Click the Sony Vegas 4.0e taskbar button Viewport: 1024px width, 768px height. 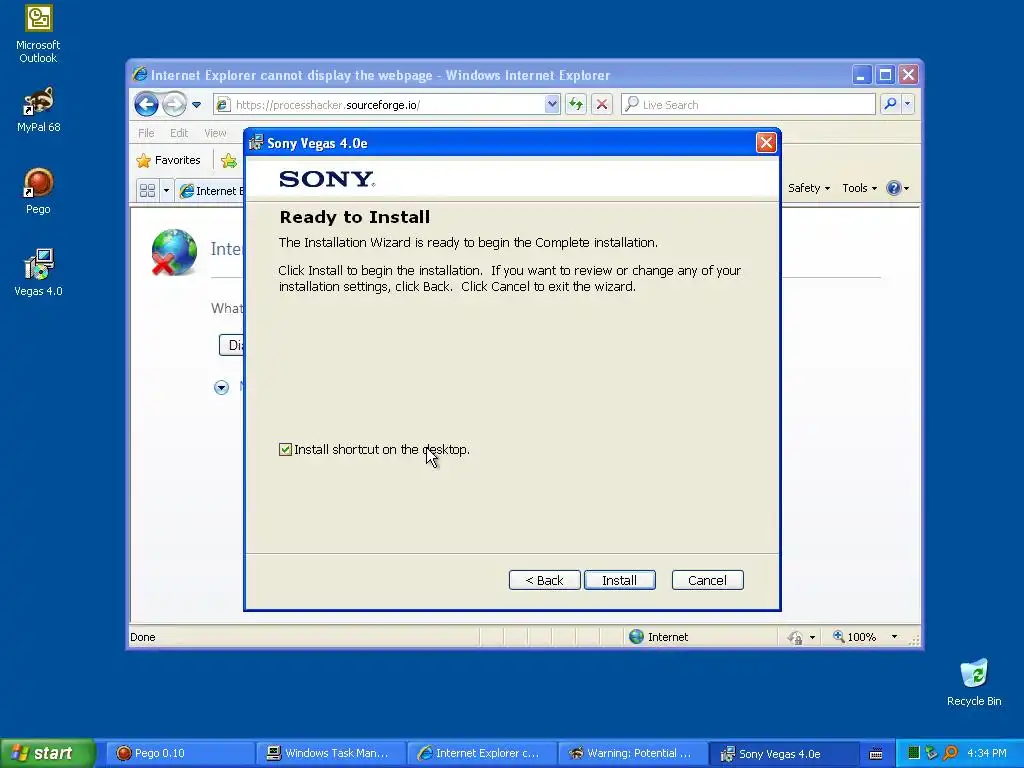[x=784, y=754]
